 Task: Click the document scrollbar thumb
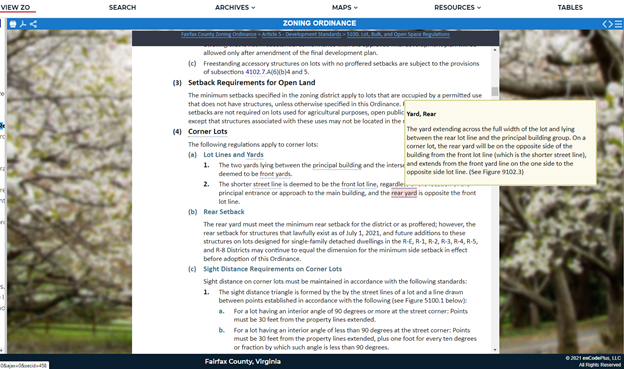pos(495,92)
